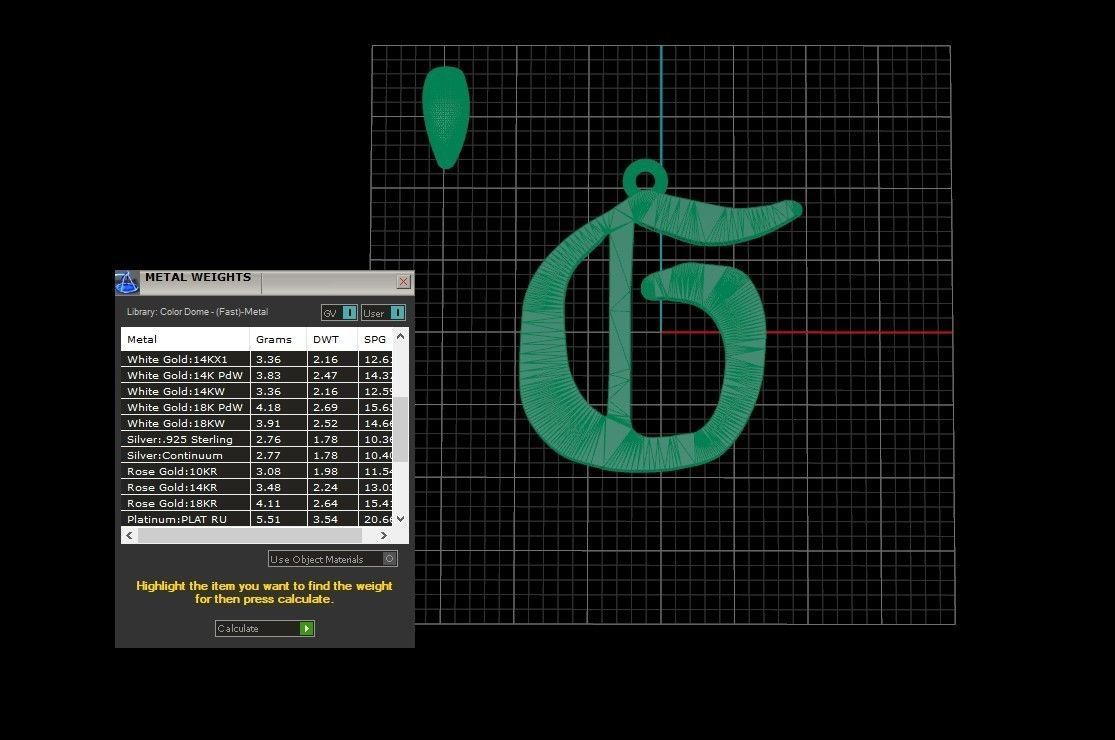1115x740 pixels.
Task: Click the horizontal scrollbar thumb
Action: tap(250, 535)
